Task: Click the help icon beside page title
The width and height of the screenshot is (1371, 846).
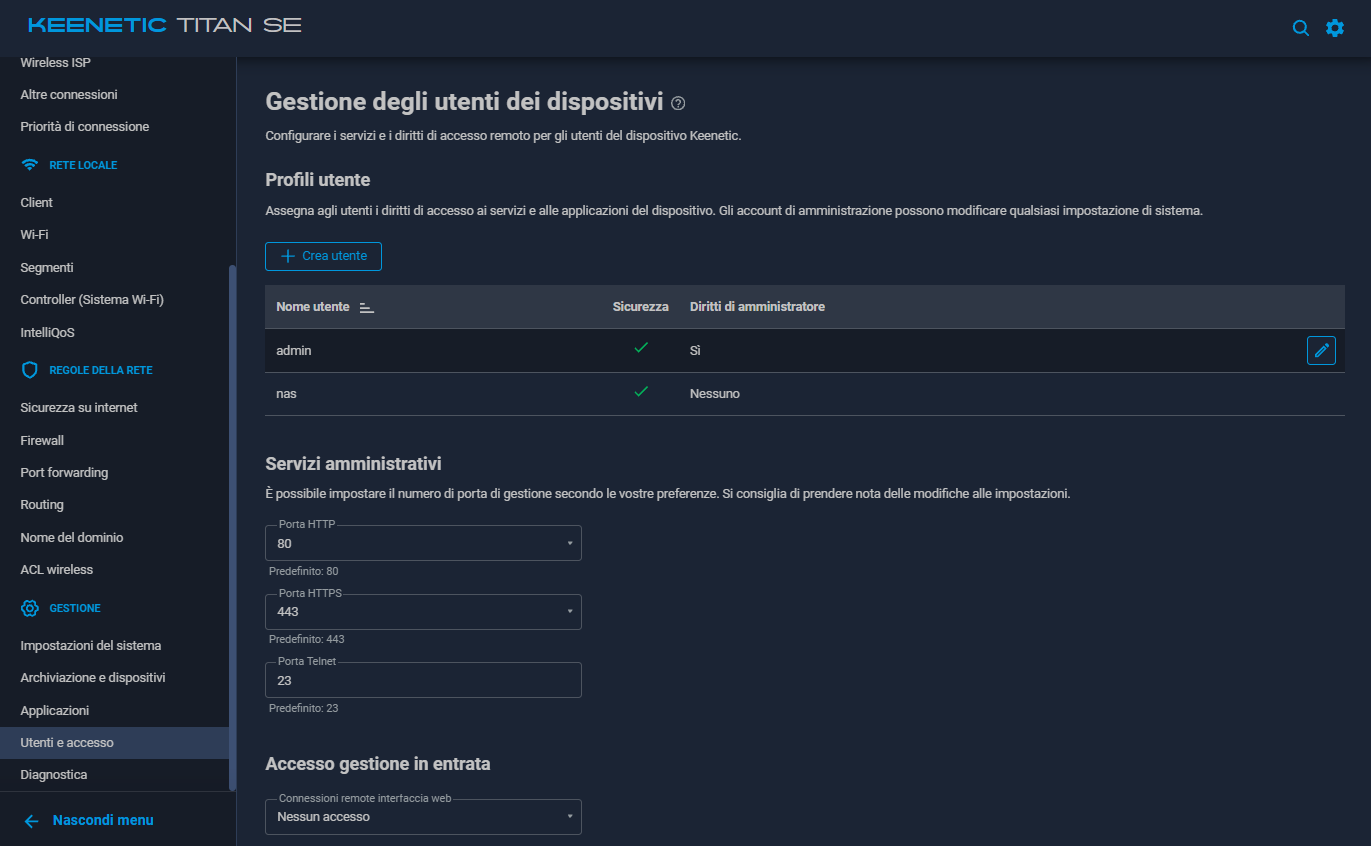Action: click(678, 103)
